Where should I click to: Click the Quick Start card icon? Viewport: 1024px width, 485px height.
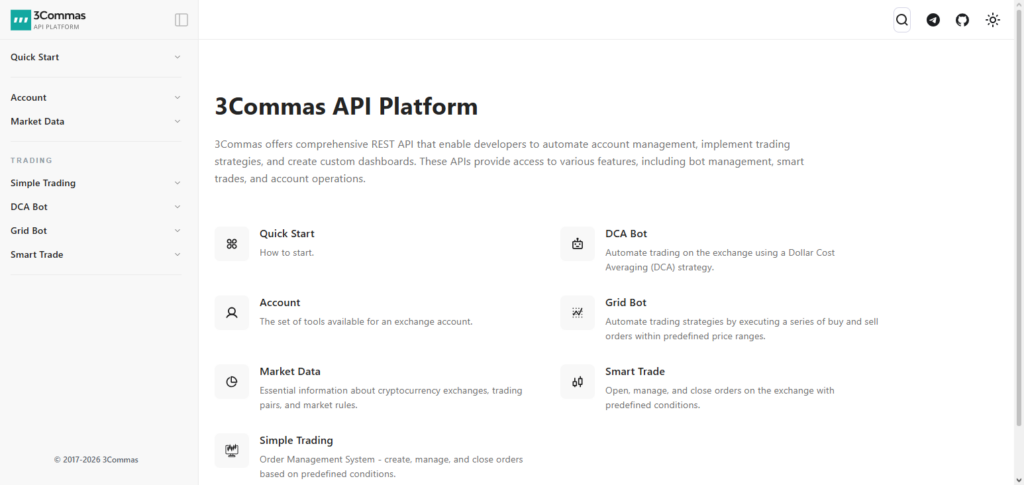[232, 243]
